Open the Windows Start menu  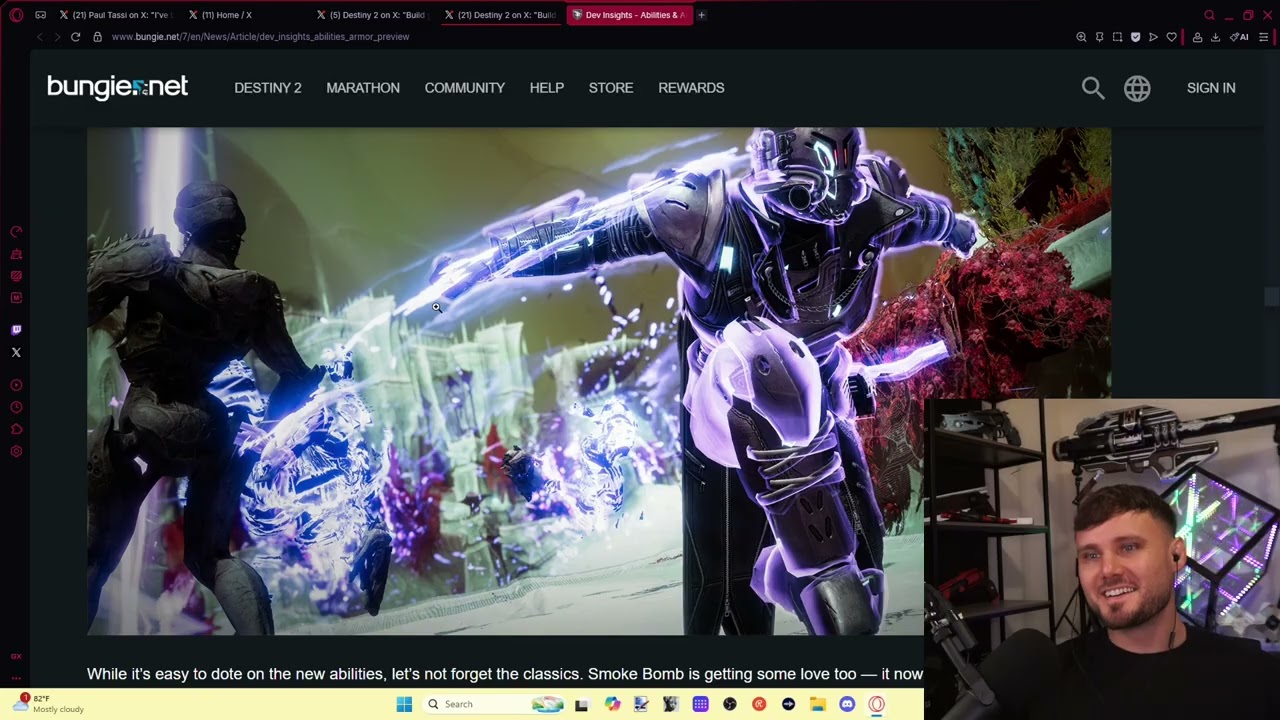point(404,704)
